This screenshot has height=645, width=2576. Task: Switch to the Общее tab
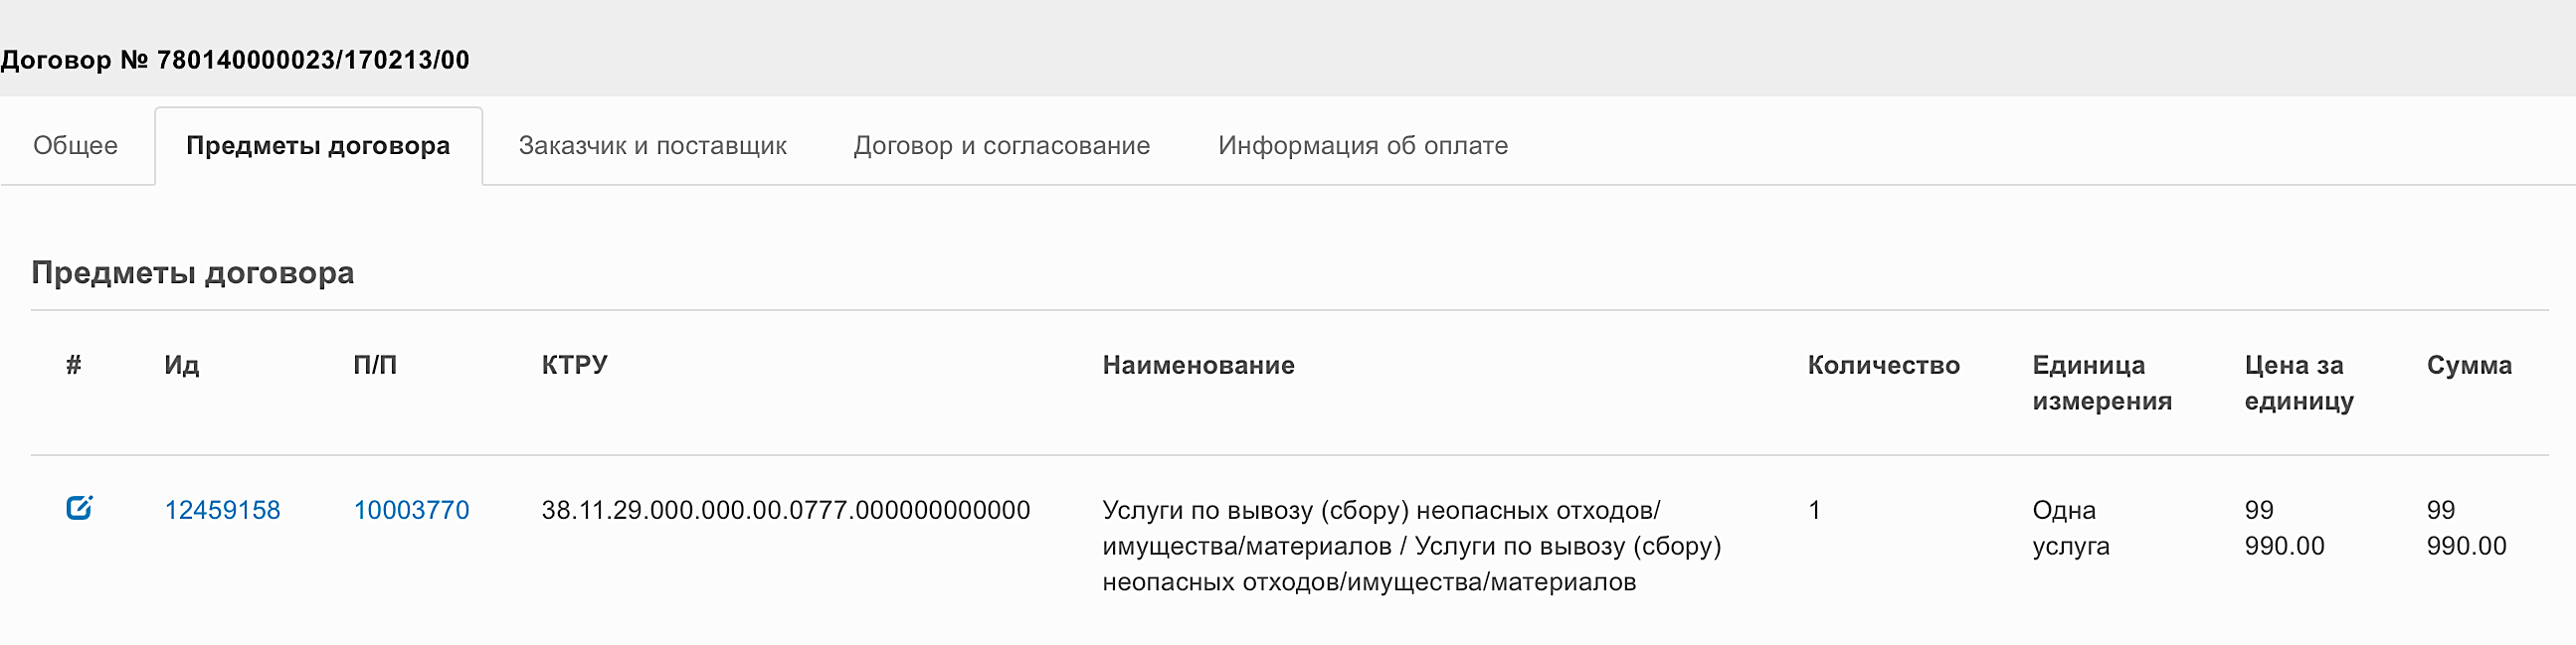76,146
